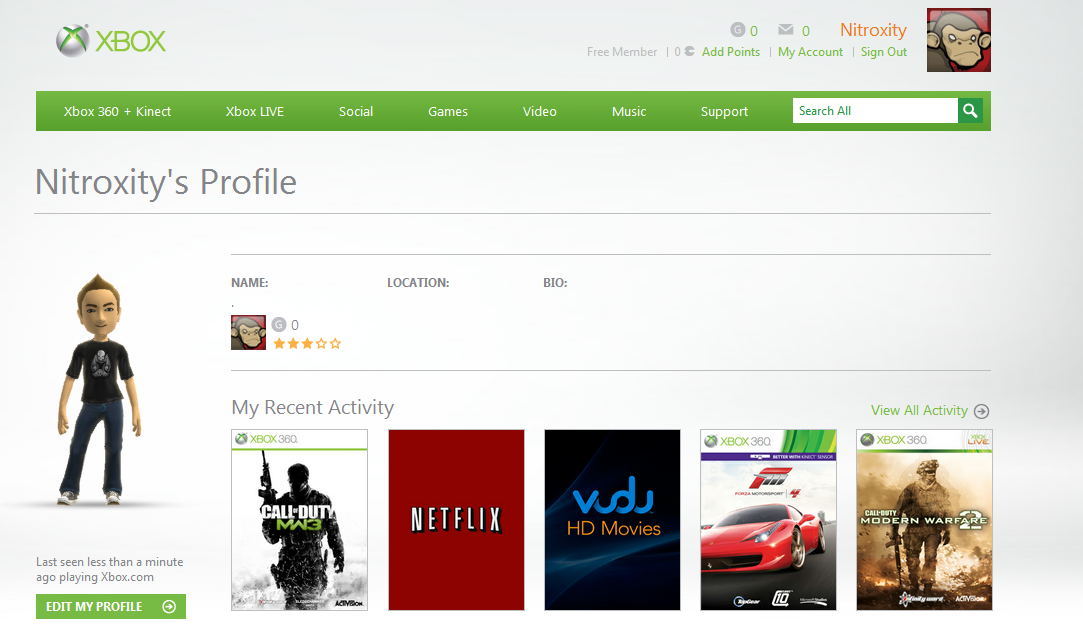
Task: Open the Music menu
Action: click(629, 111)
